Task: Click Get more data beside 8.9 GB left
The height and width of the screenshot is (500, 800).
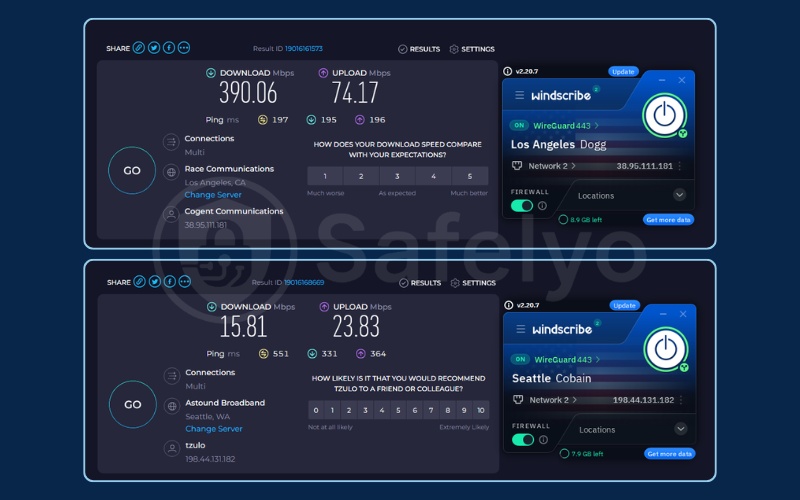Action: 668,220
